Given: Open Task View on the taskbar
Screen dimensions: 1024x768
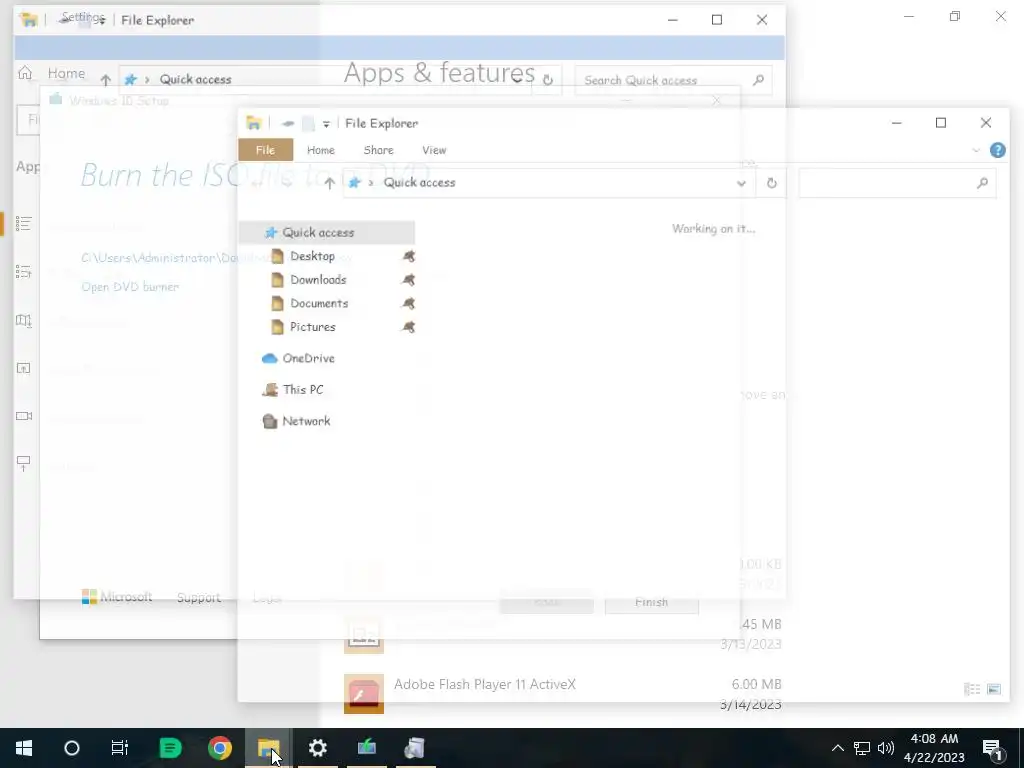Looking at the screenshot, I should click(120, 748).
